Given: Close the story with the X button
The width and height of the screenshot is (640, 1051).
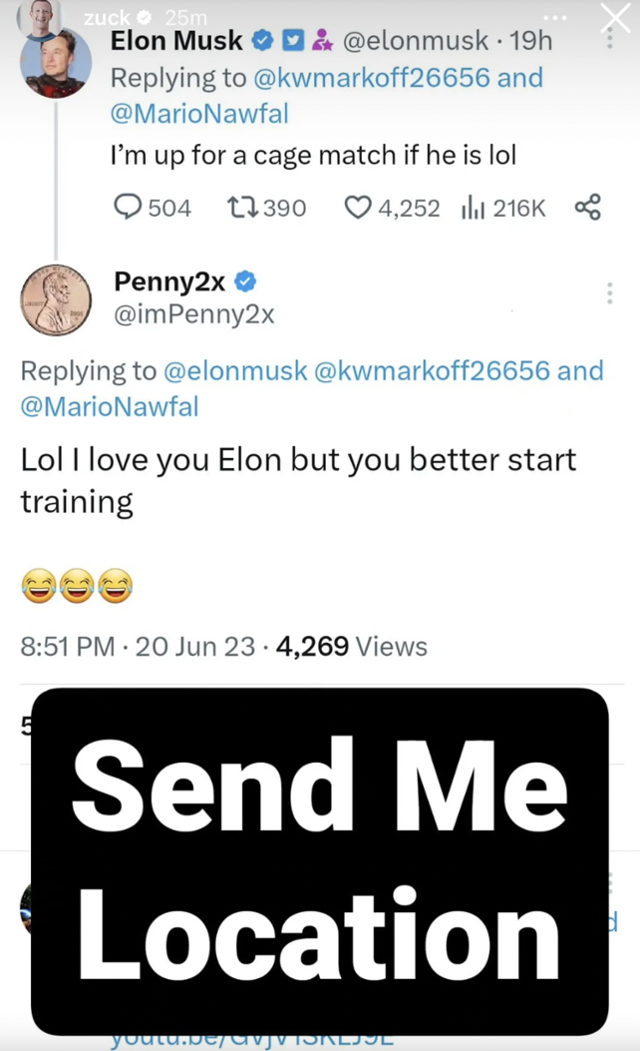Looking at the screenshot, I should [616, 17].
